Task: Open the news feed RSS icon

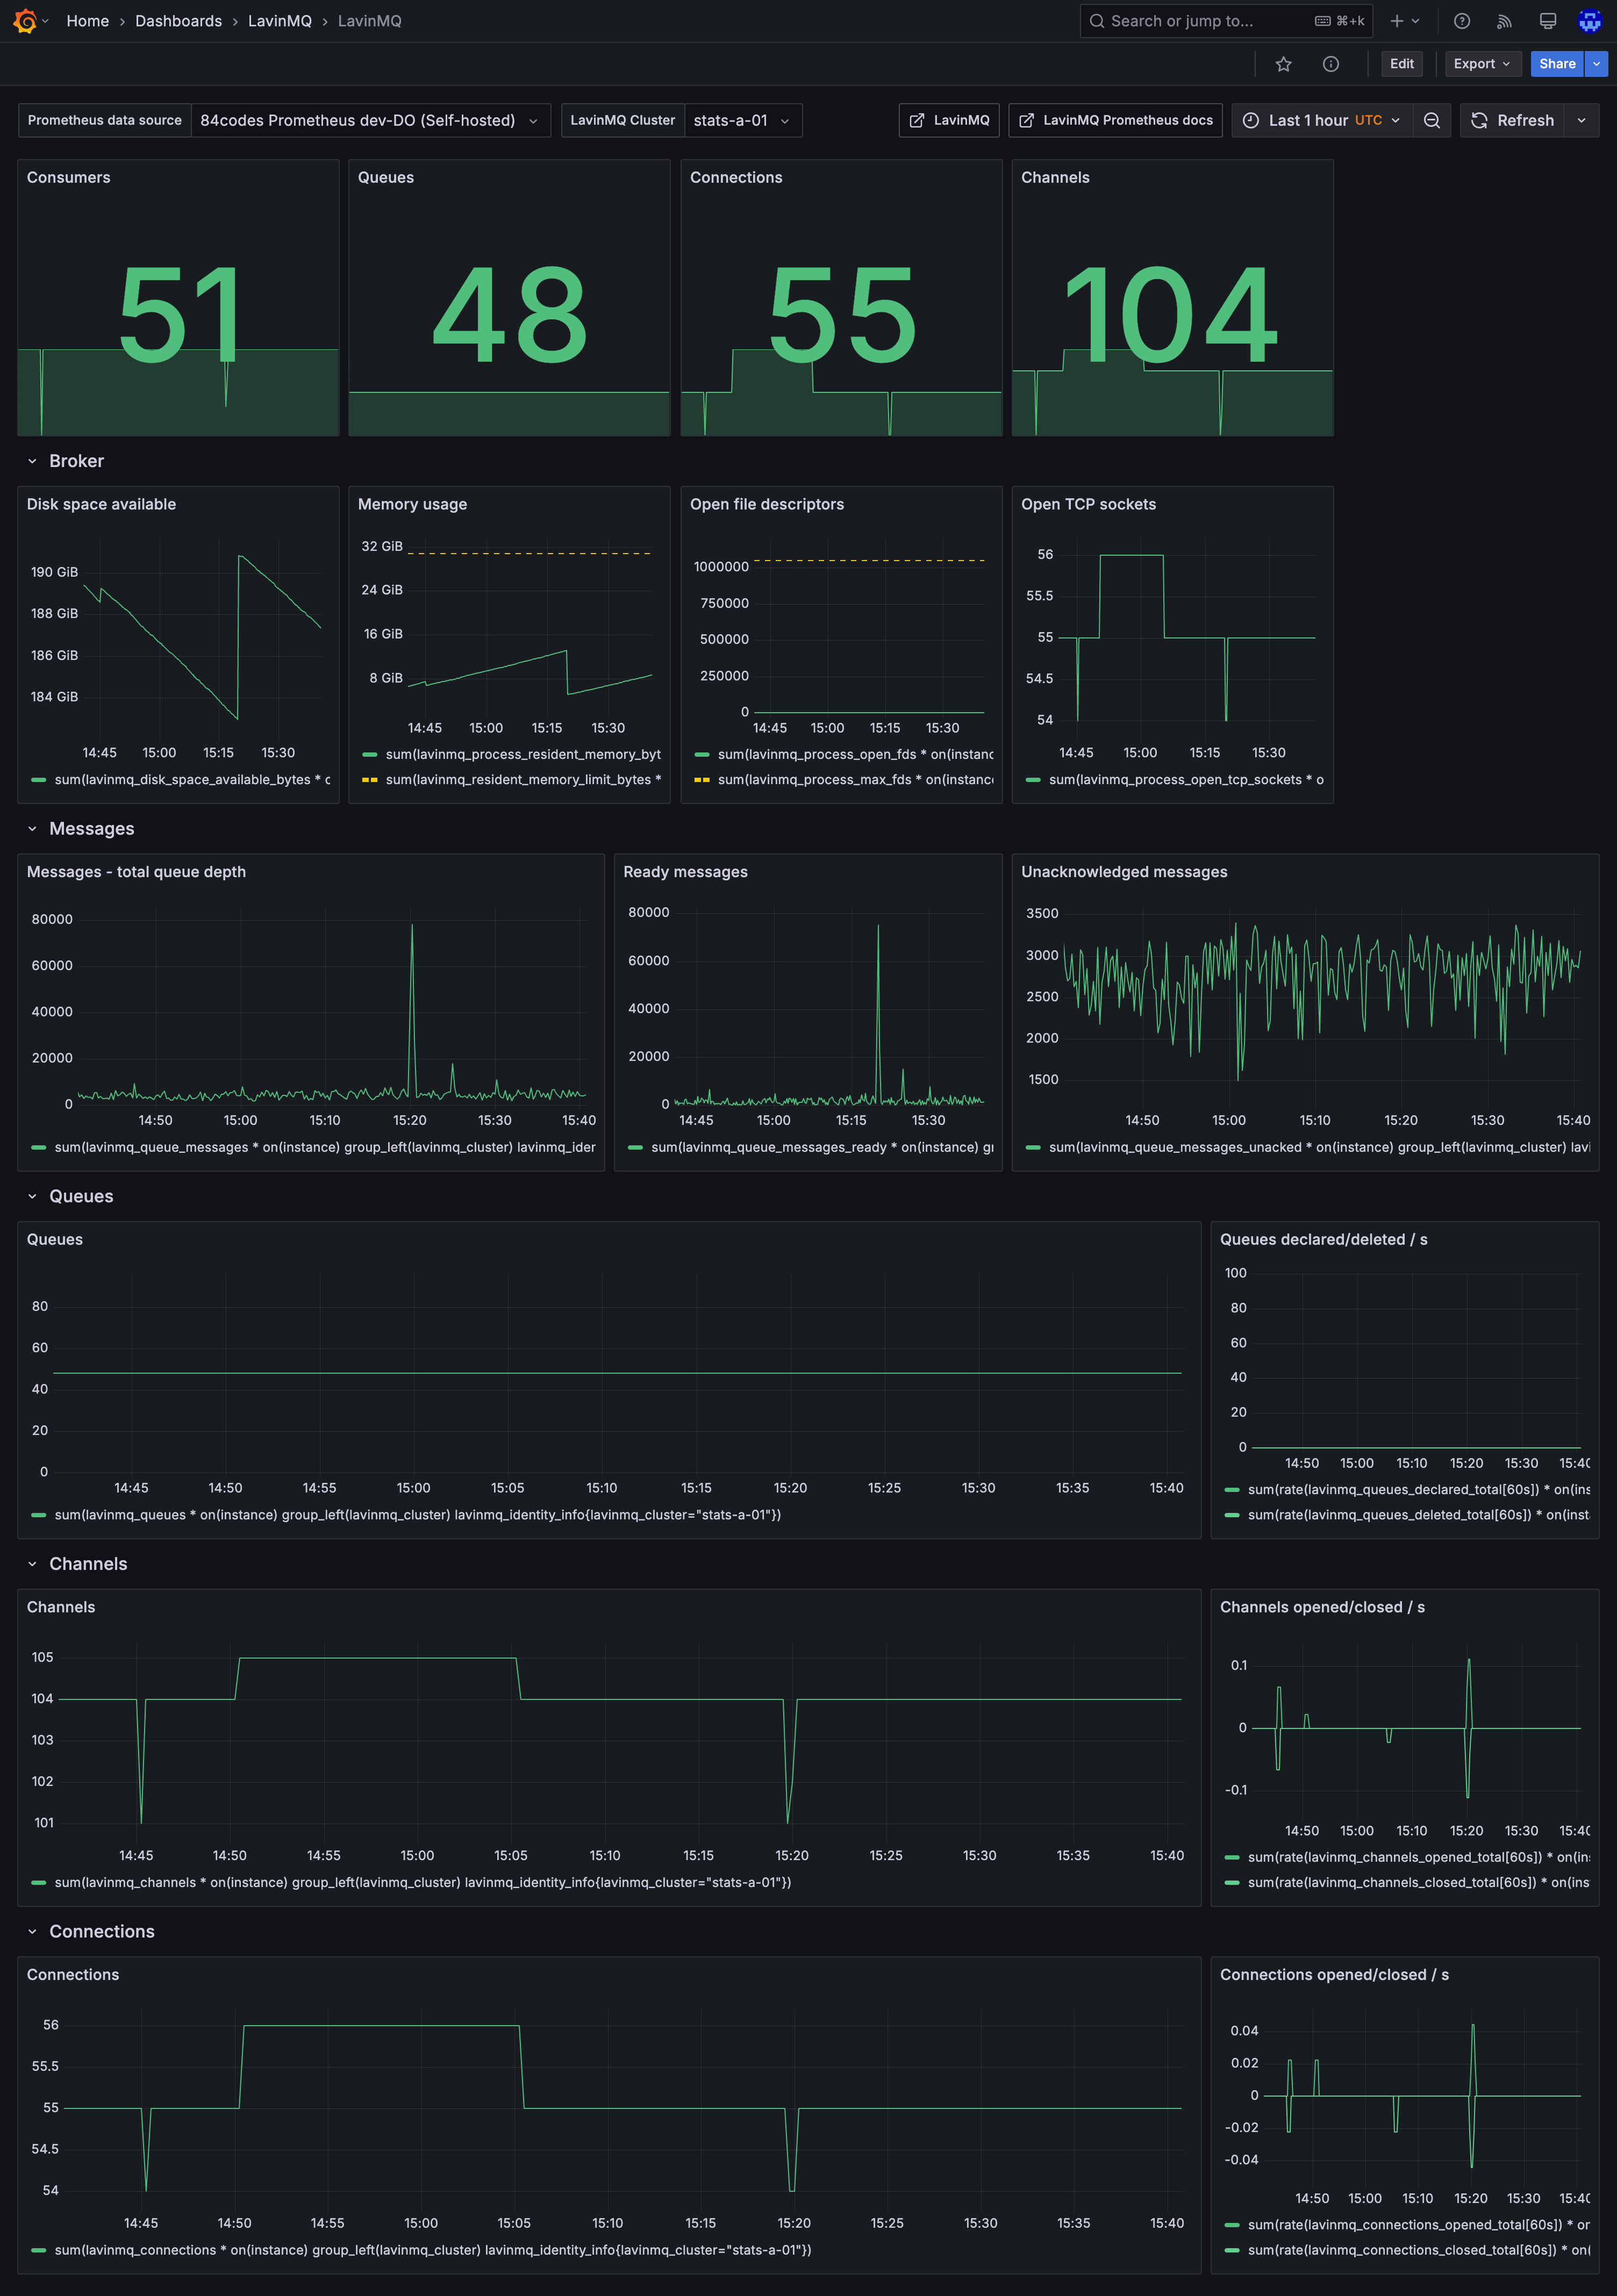Action: click(1503, 21)
